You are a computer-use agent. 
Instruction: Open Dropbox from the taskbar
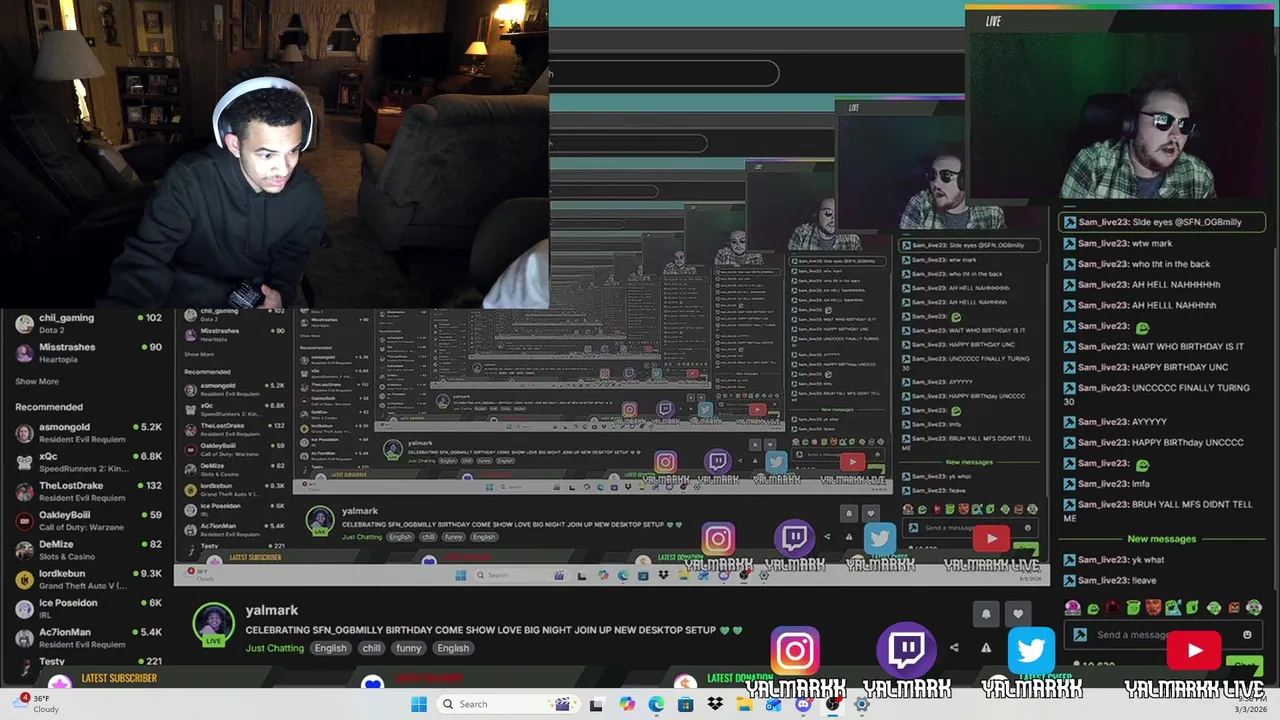click(x=715, y=704)
